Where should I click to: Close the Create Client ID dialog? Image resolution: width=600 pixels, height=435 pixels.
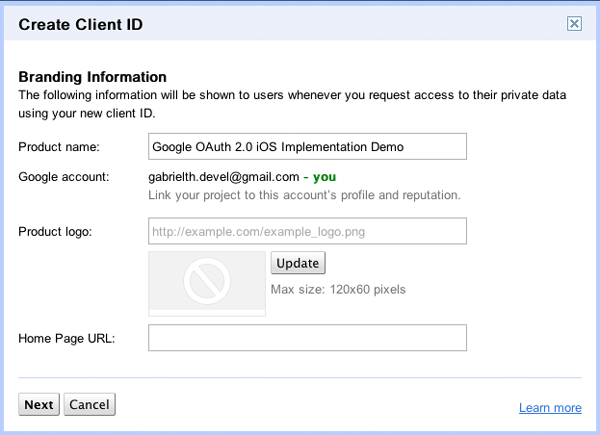click(574, 24)
